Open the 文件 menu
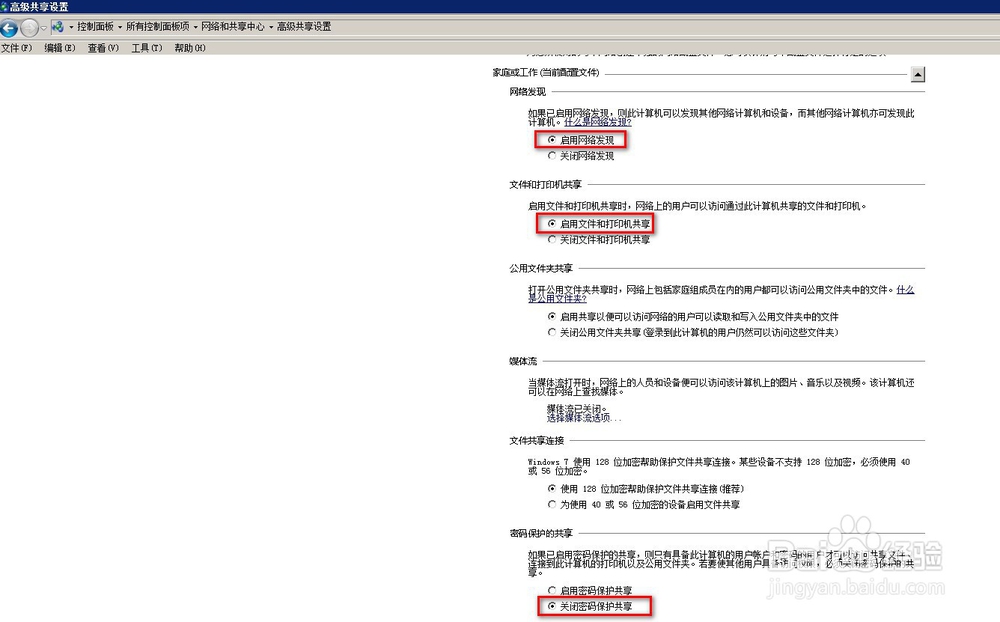 click(x=16, y=47)
